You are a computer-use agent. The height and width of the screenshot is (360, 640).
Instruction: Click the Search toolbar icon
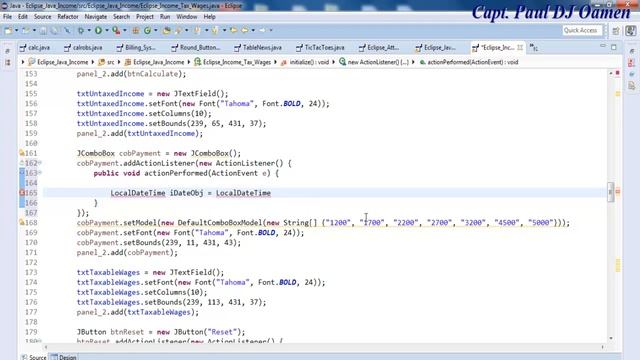178,31
